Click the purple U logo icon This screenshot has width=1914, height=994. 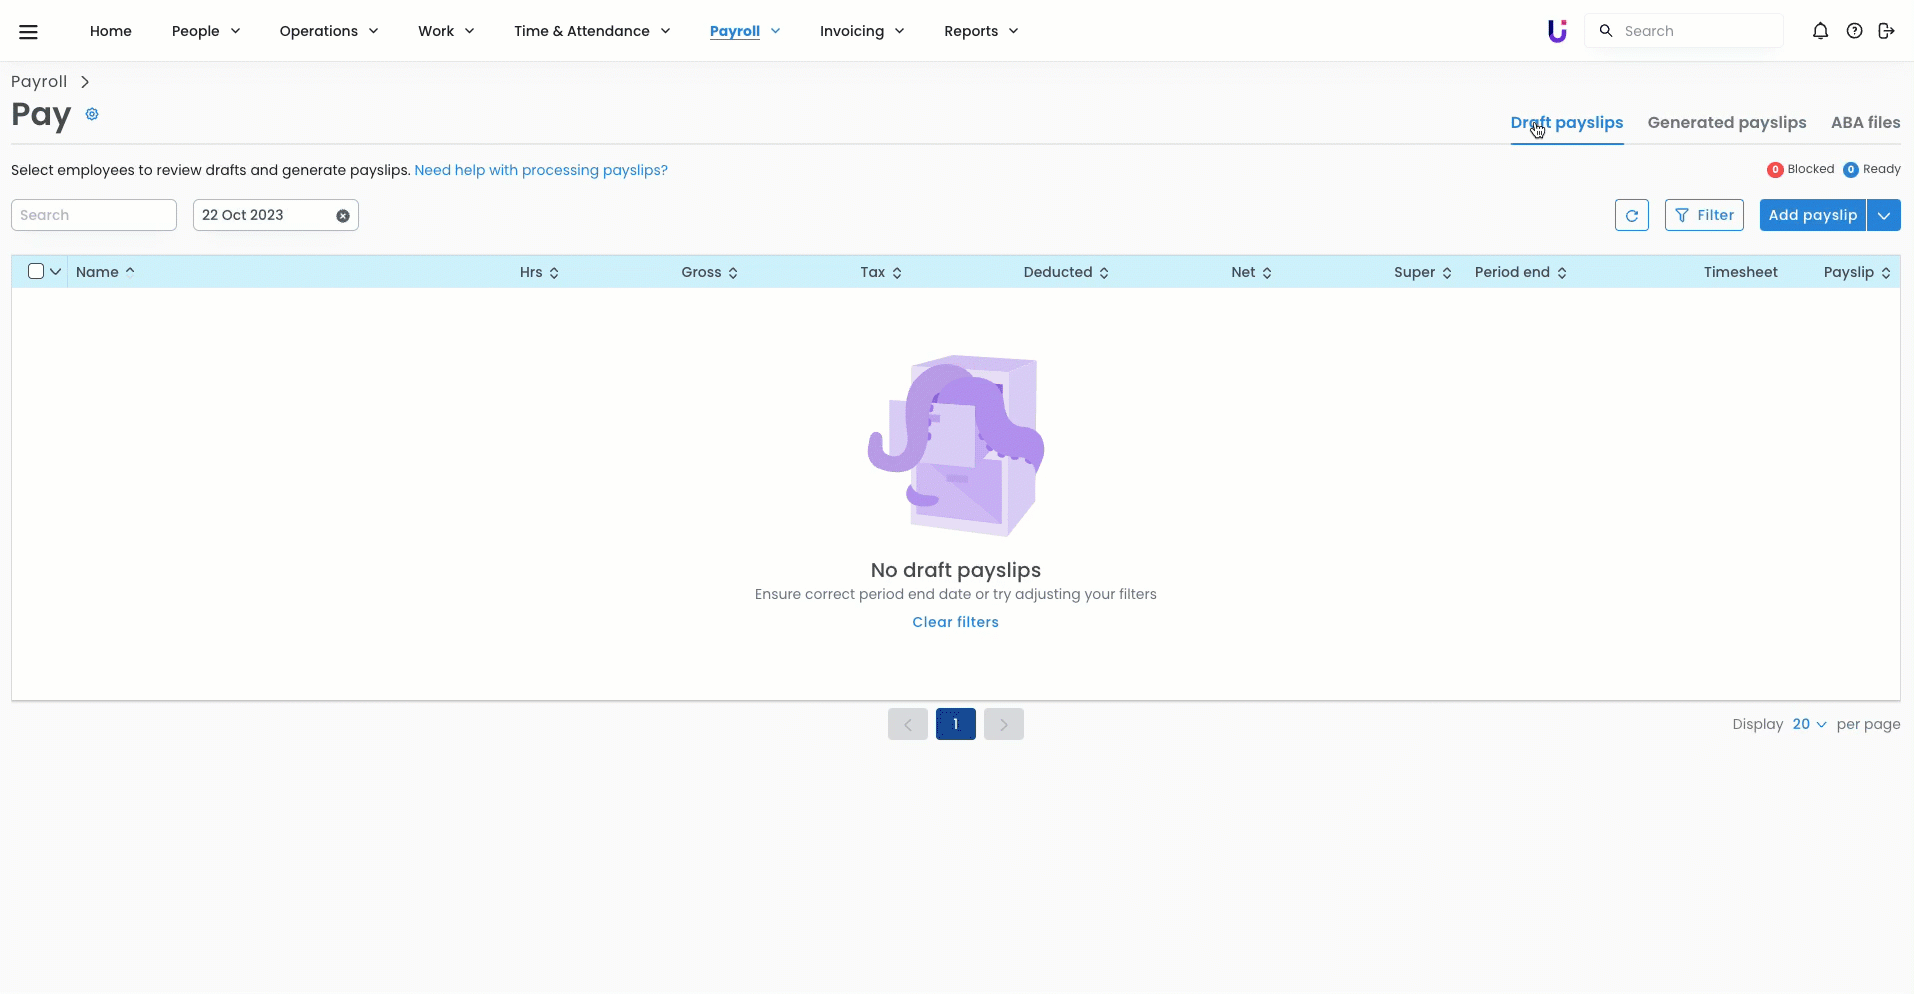click(1557, 31)
